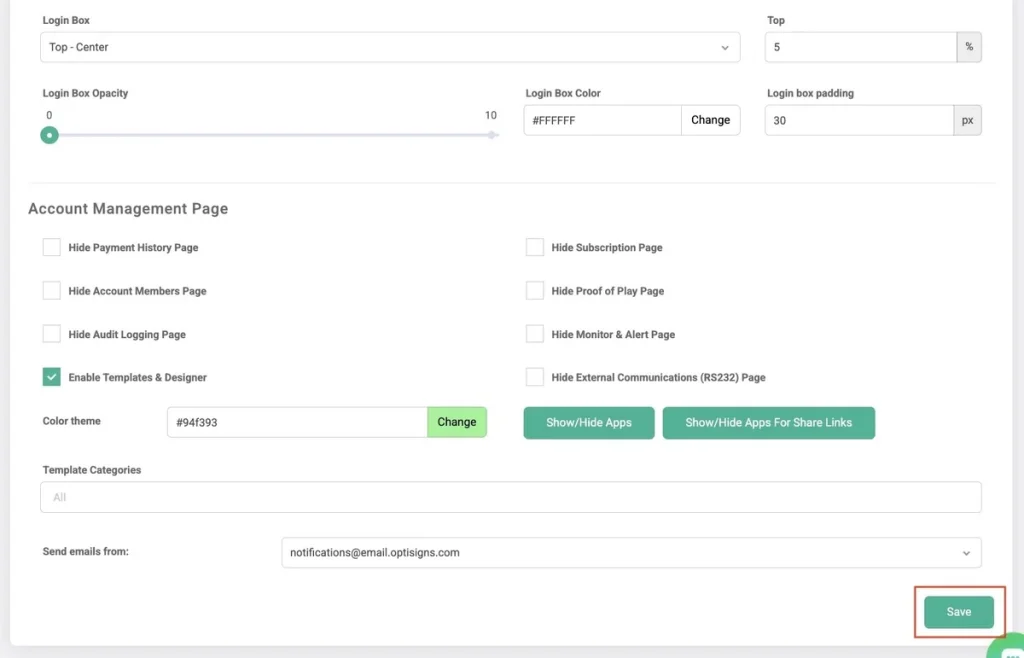Check Hide External Communications (RS232) Page
The image size is (1024, 658).
click(x=535, y=377)
